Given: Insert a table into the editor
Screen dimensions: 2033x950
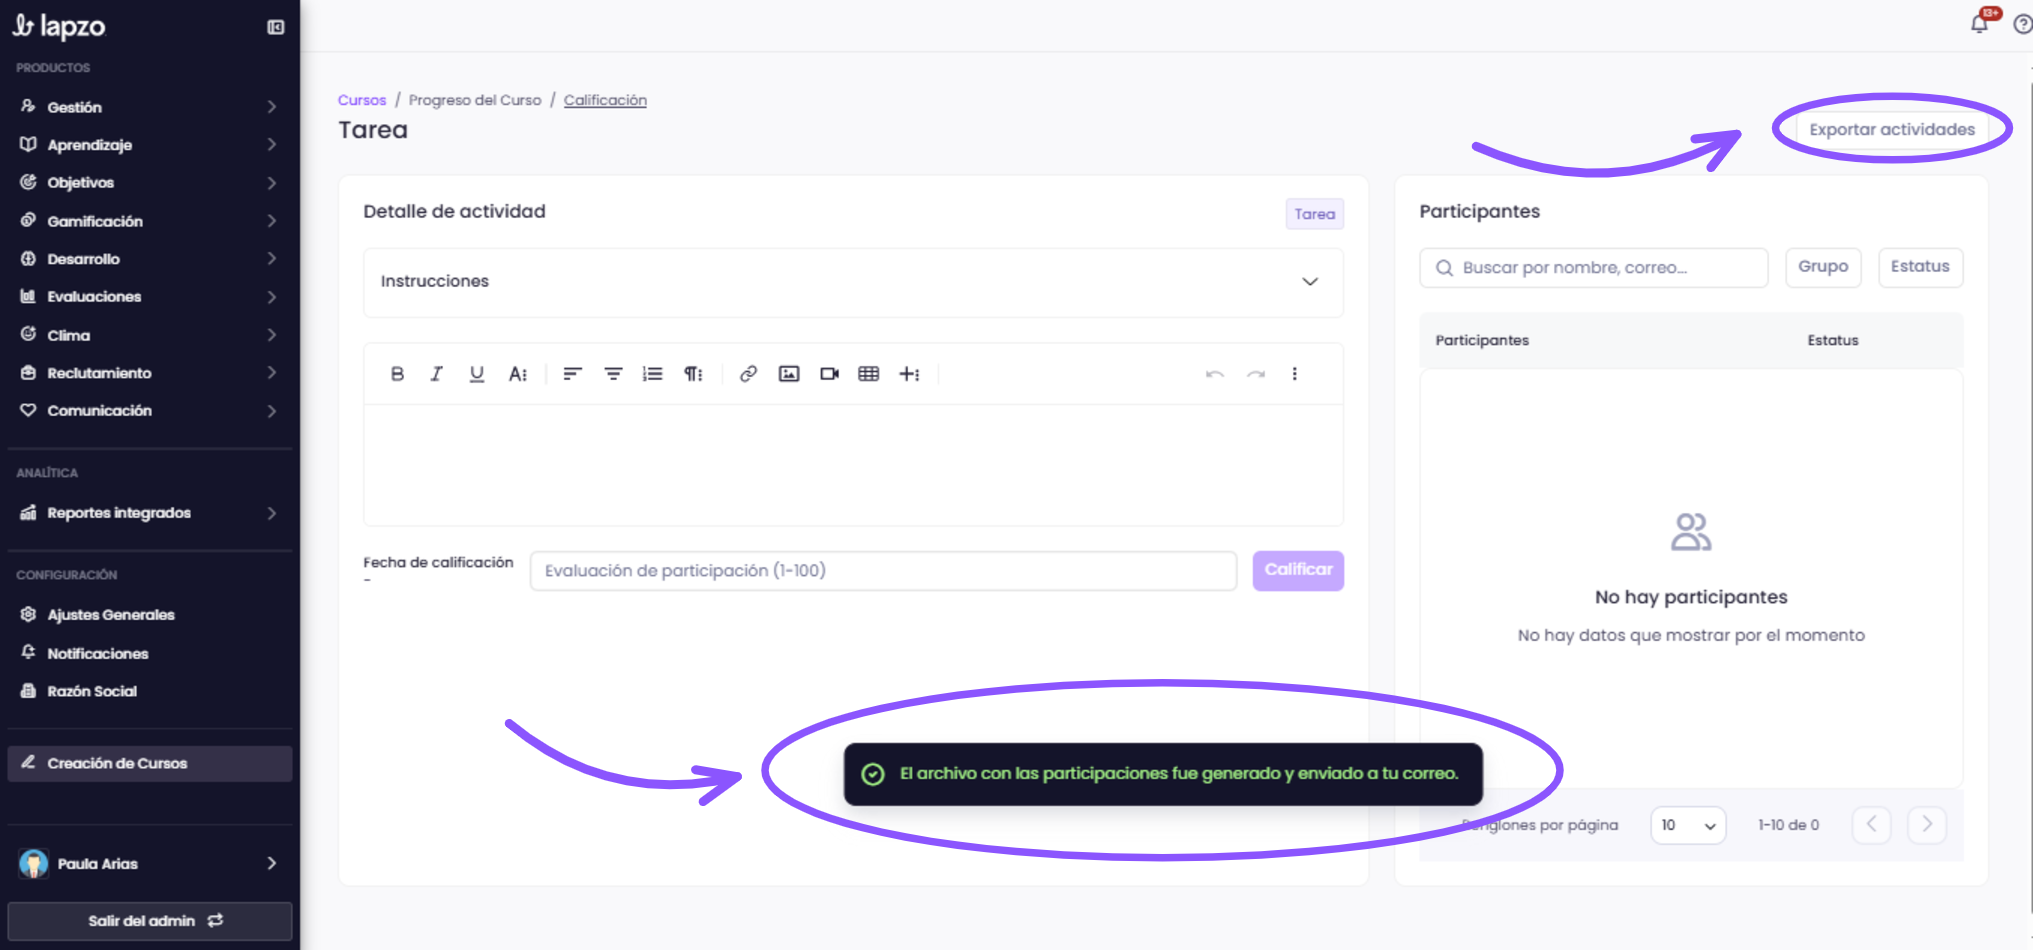Looking at the screenshot, I should 869,374.
